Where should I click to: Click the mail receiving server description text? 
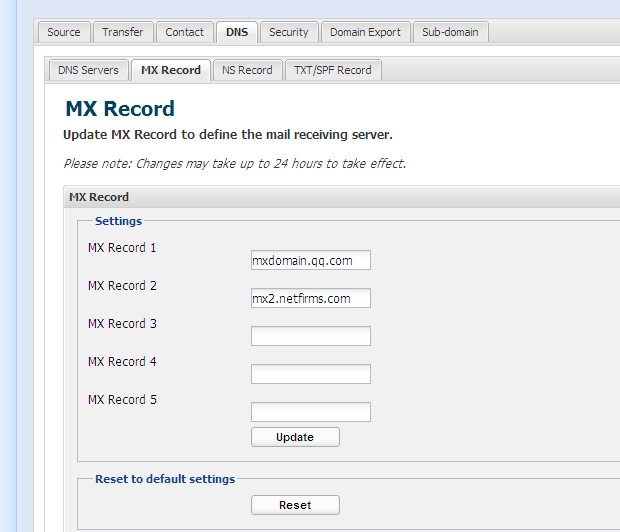point(228,135)
